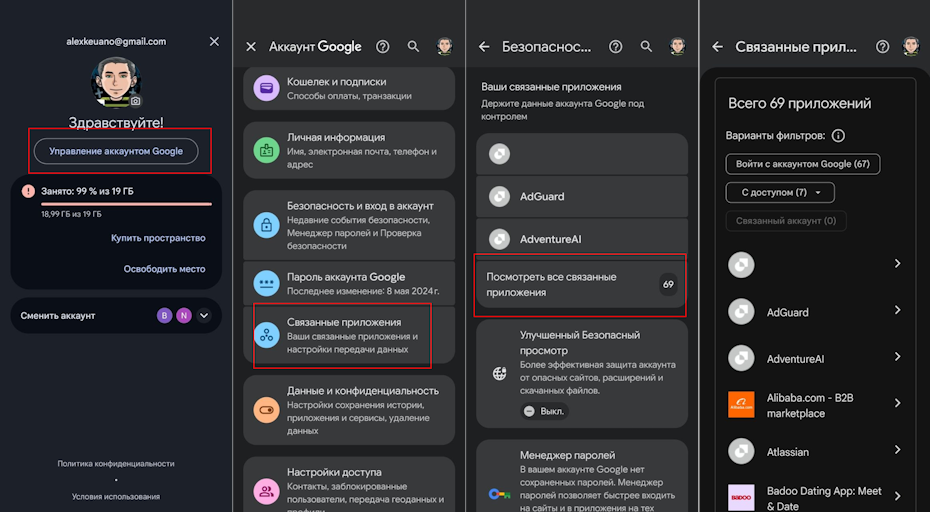Go back from Связанные приложения screen
This screenshot has height=512, width=930.
pos(718,46)
